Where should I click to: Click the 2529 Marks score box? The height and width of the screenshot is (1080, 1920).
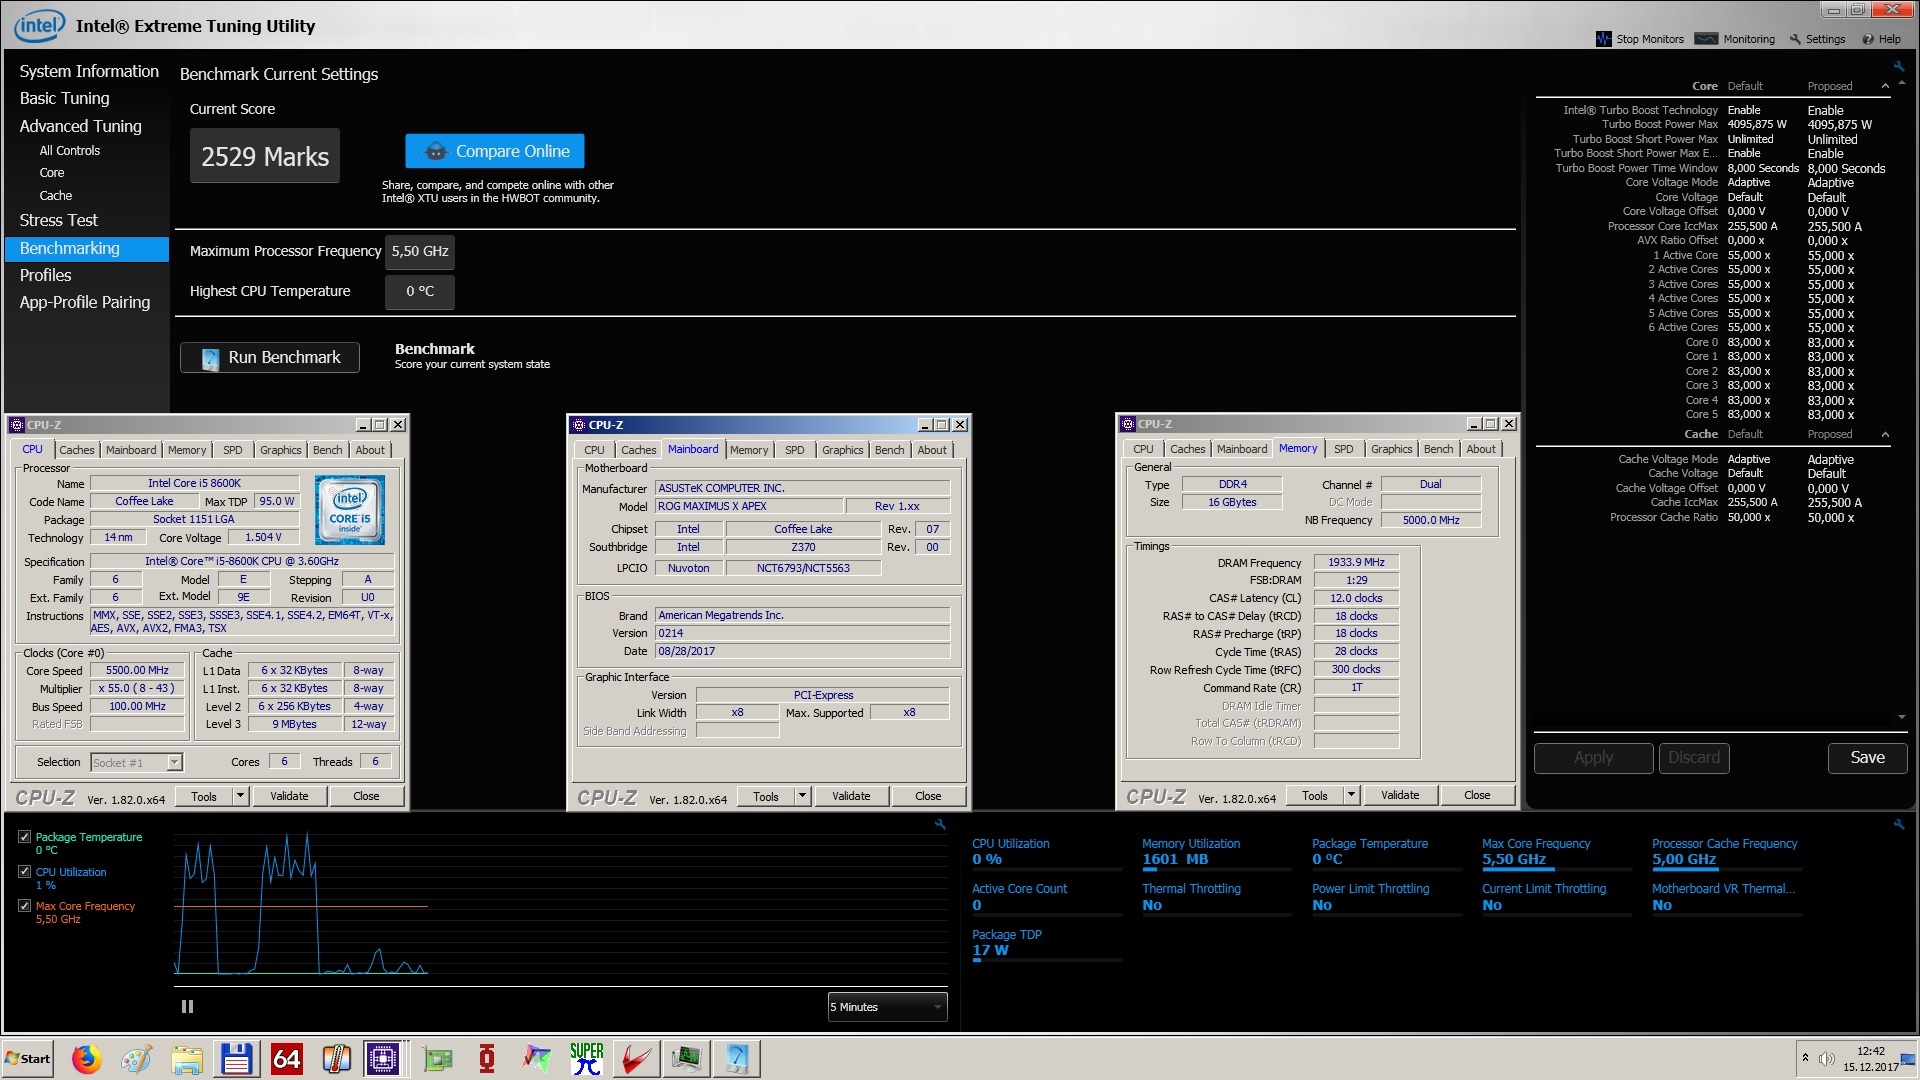click(x=265, y=156)
